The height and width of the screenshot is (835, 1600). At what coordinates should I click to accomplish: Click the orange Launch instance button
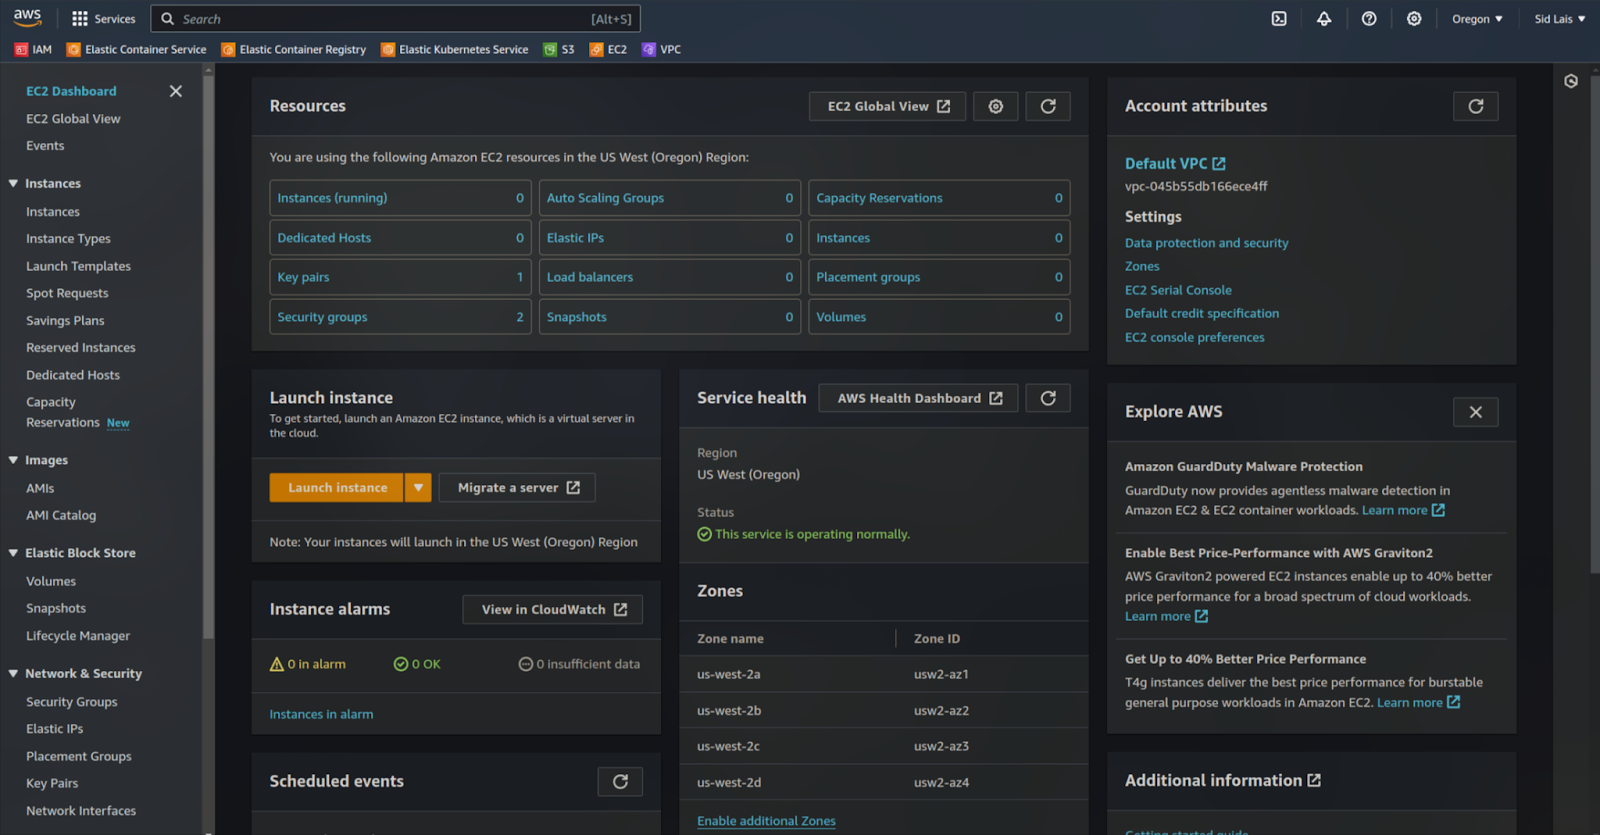(x=337, y=488)
